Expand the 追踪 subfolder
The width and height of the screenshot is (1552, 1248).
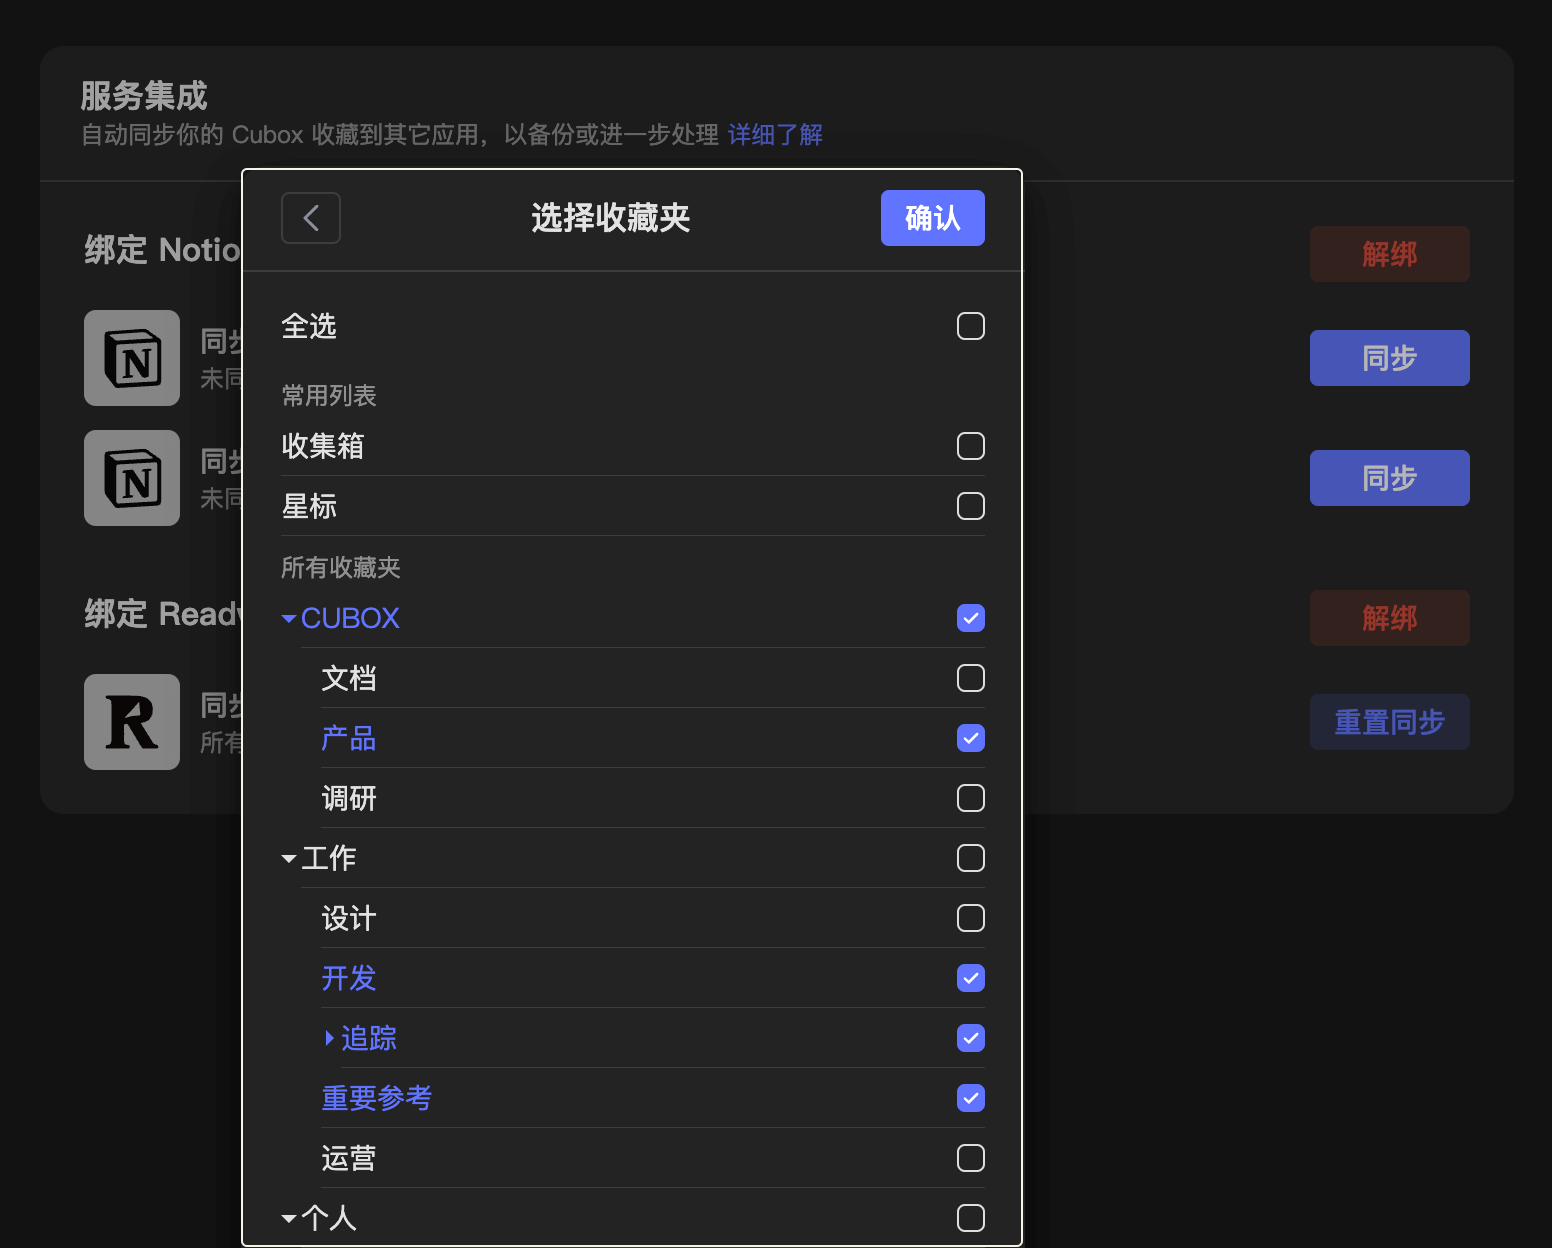point(330,1038)
